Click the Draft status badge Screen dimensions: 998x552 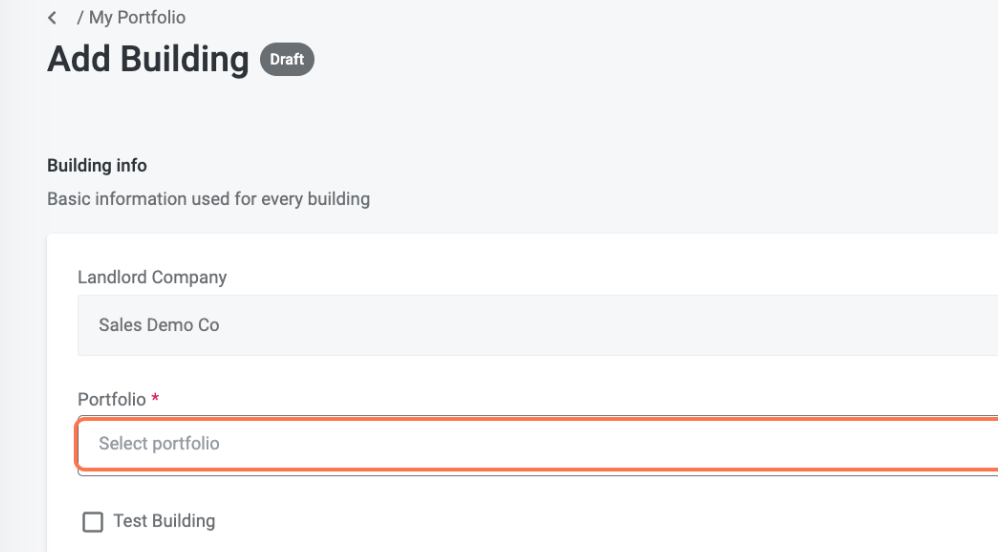click(x=287, y=60)
